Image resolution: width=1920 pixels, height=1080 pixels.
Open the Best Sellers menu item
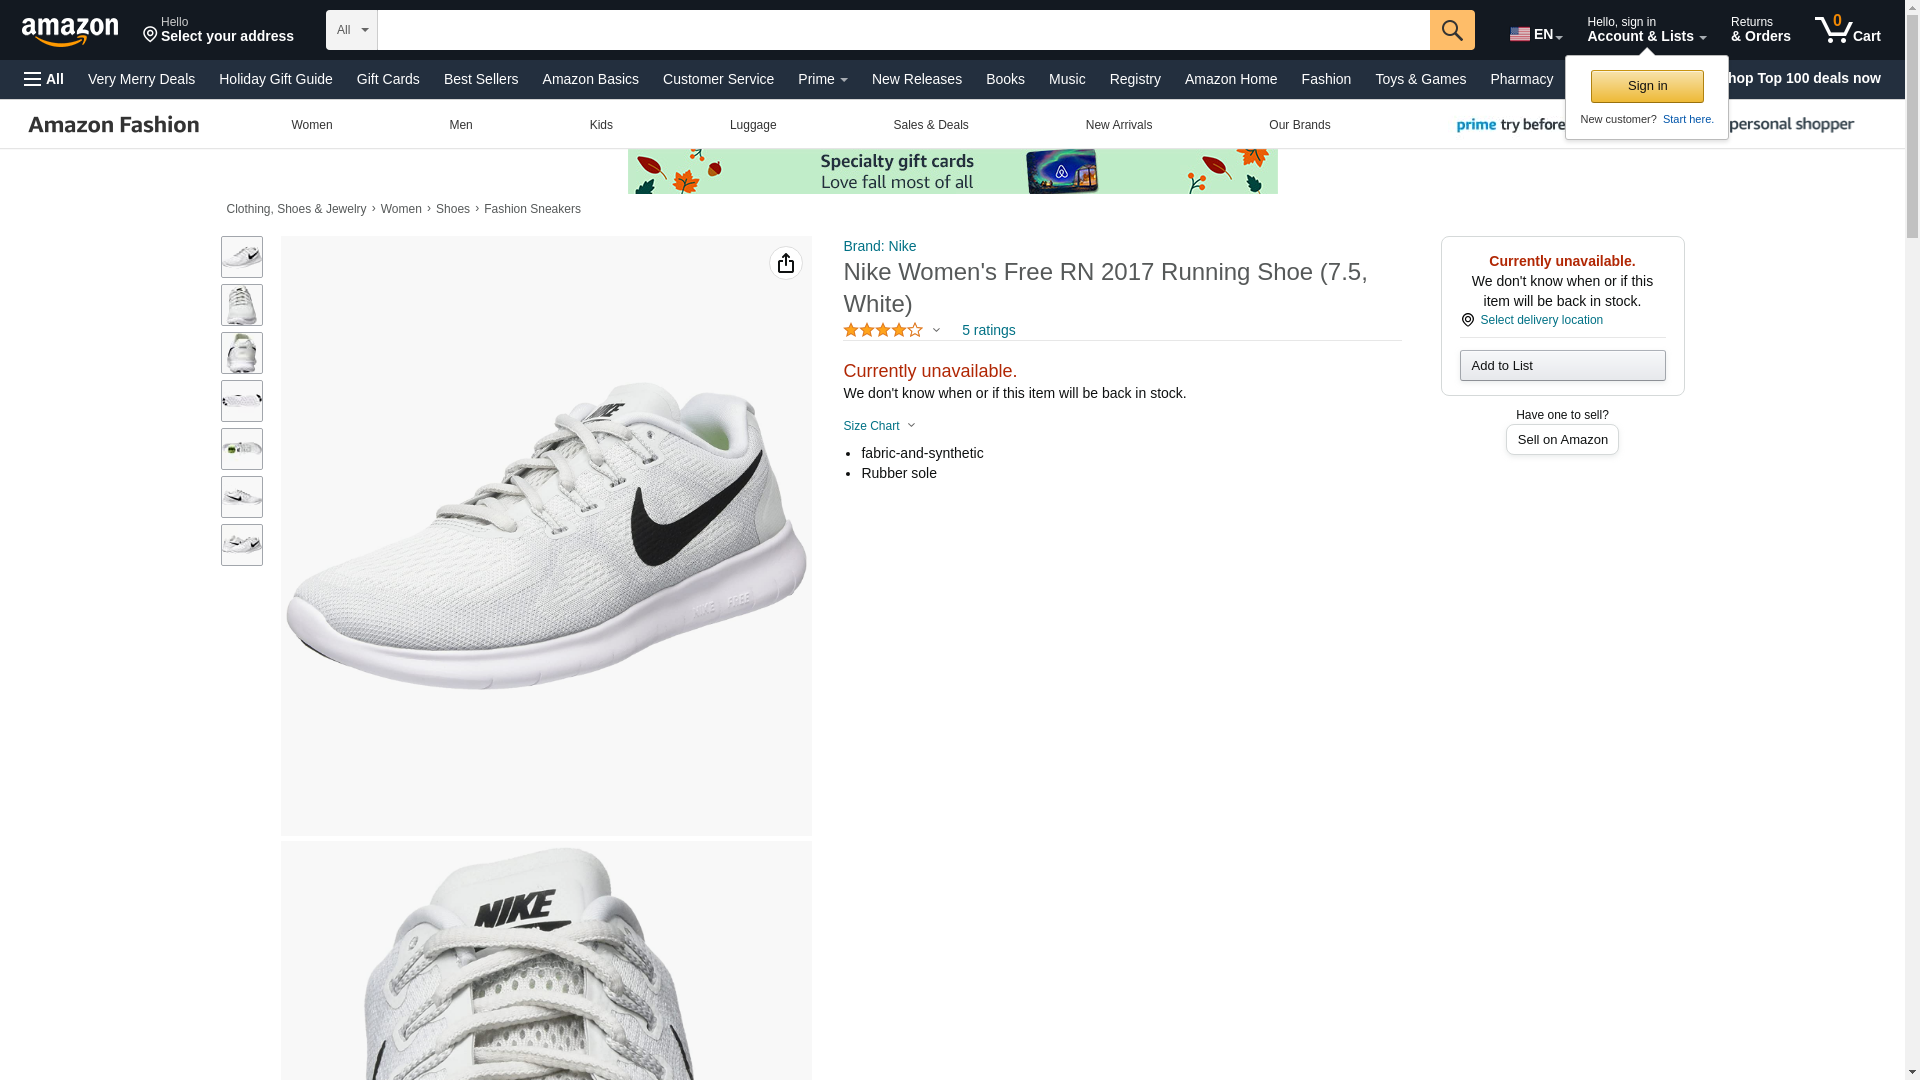(480, 79)
